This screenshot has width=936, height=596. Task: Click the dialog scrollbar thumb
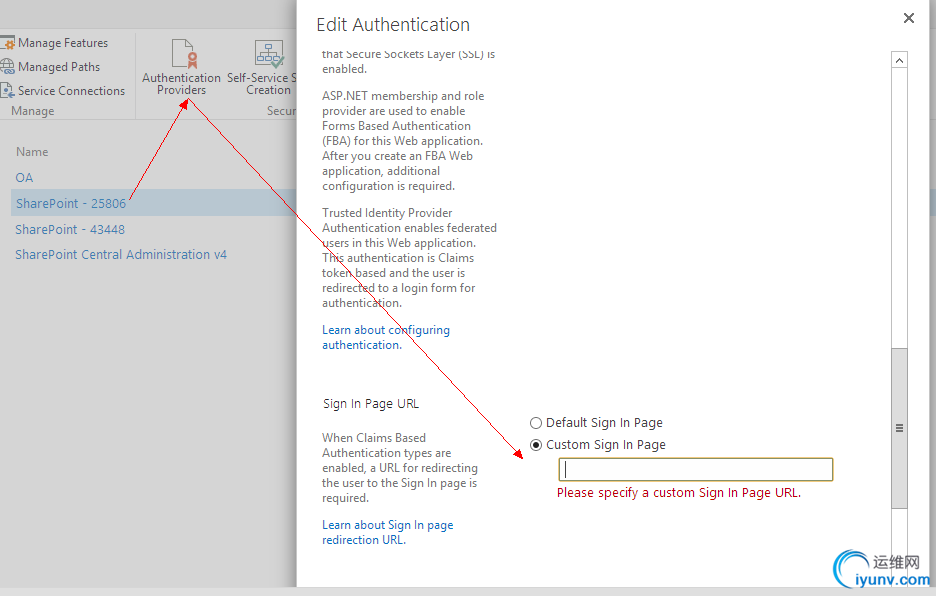click(x=899, y=428)
